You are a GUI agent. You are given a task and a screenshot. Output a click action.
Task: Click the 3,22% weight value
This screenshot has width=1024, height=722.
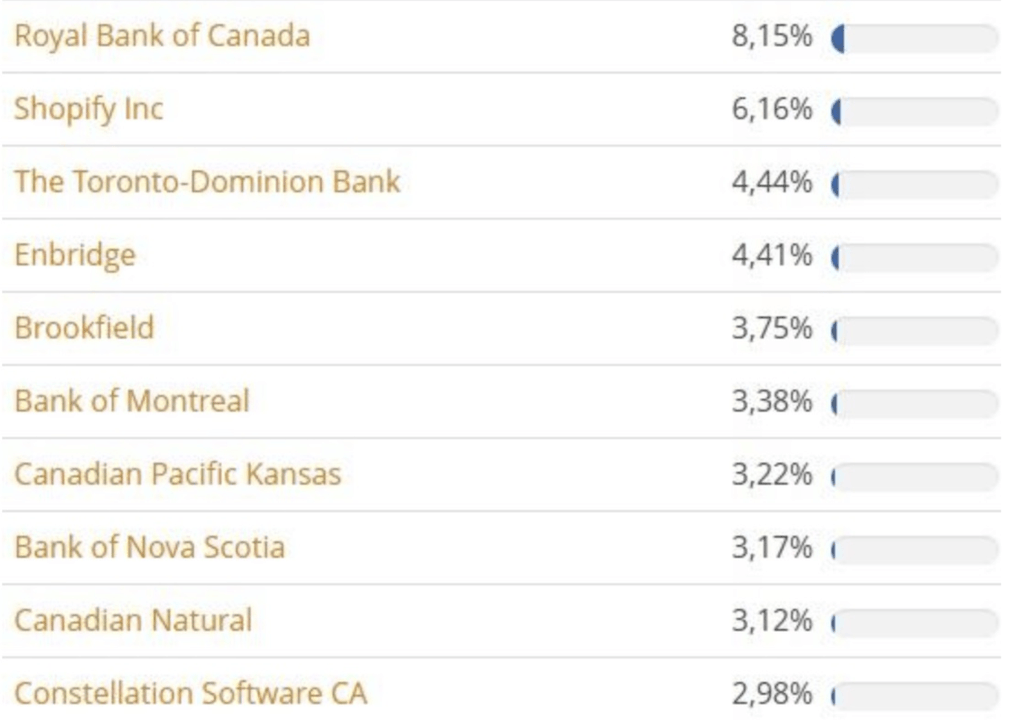pyautogui.click(x=772, y=475)
